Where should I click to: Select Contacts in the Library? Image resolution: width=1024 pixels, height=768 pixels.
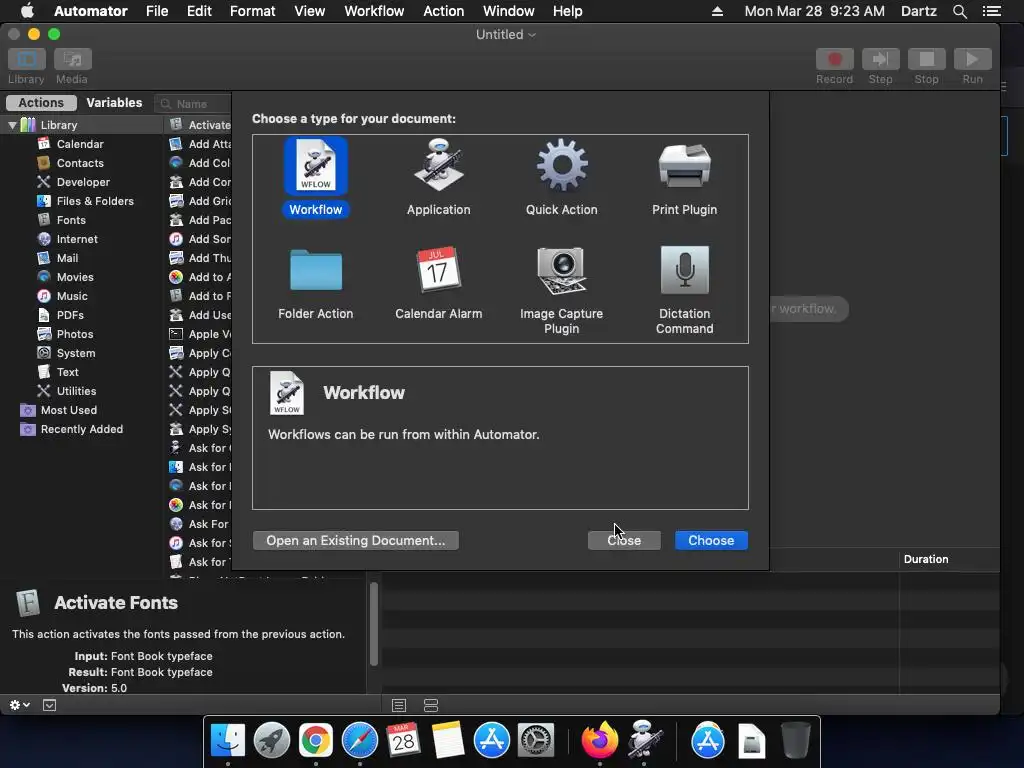pyautogui.click(x=82, y=163)
